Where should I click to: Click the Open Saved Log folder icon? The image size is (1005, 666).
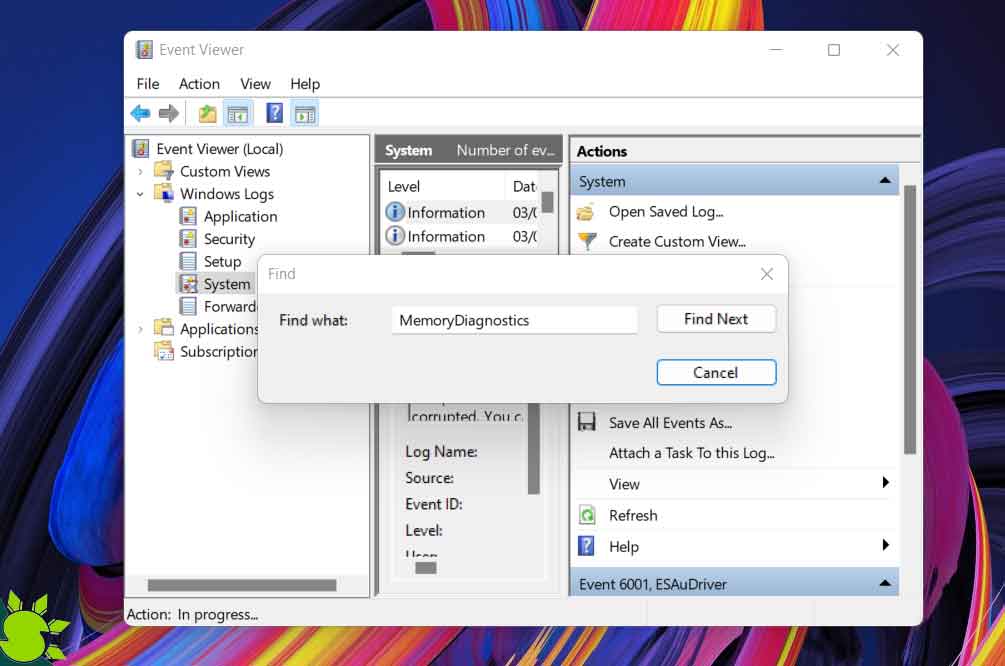[x=587, y=212]
